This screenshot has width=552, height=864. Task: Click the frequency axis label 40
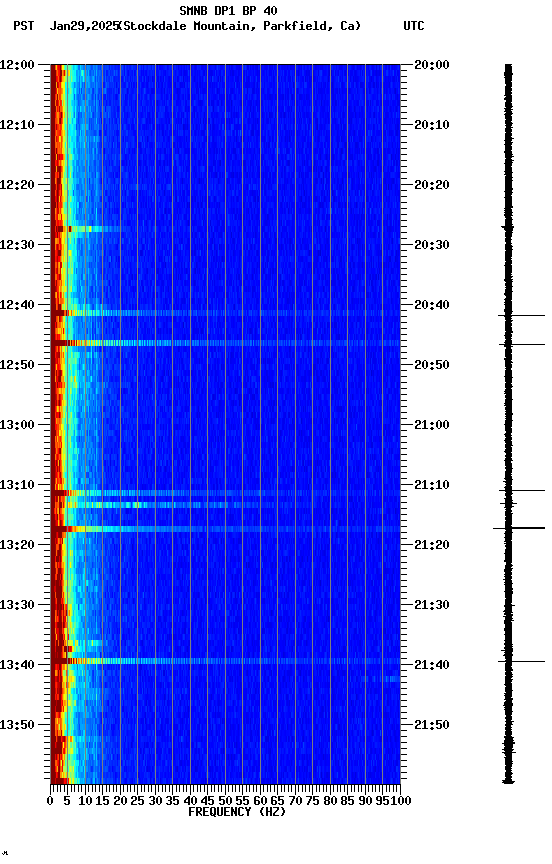tap(190, 801)
